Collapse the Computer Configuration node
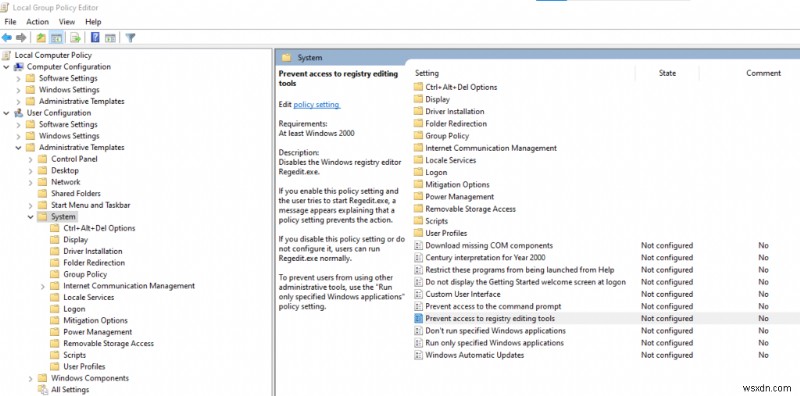This screenshot has width=800, height=396. [x=6, y=67]
